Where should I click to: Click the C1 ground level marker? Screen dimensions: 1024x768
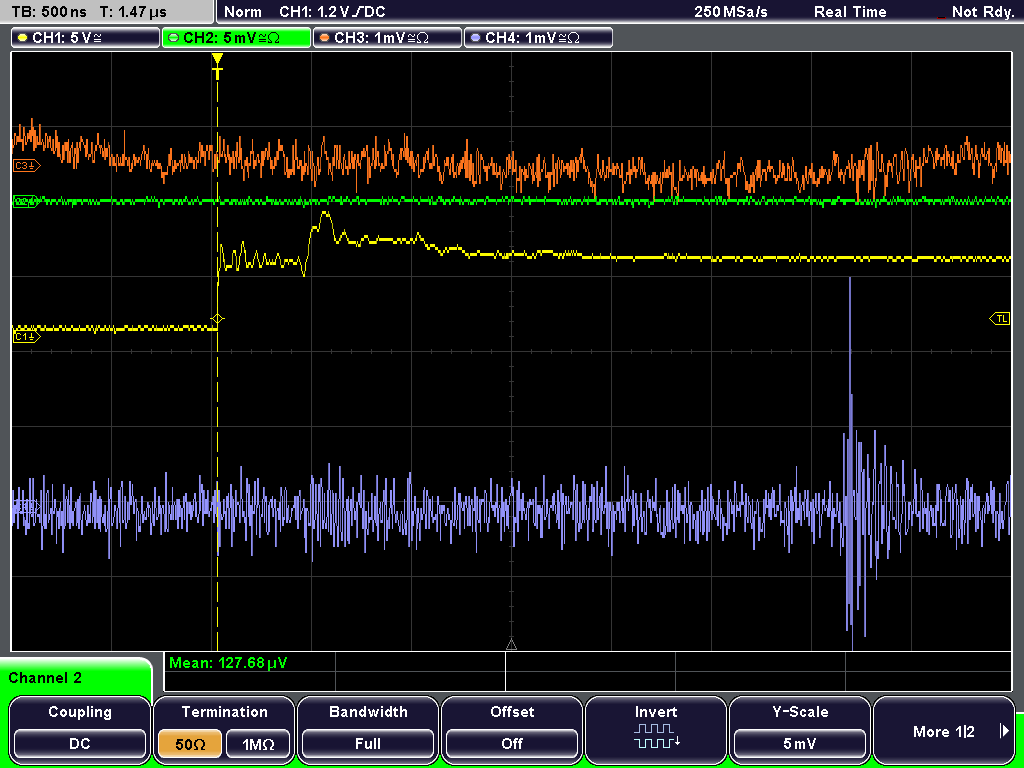tap(26, 337)
